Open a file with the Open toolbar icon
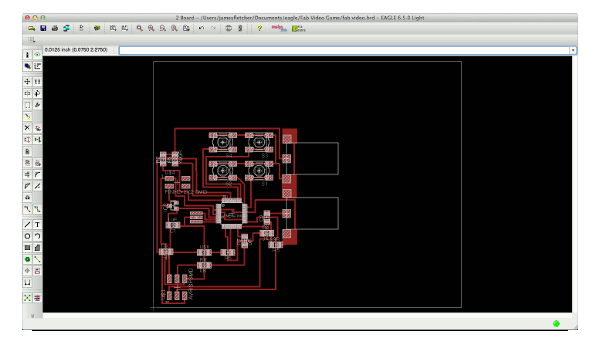Screen dimensions: 600x360 click(32, 28)
